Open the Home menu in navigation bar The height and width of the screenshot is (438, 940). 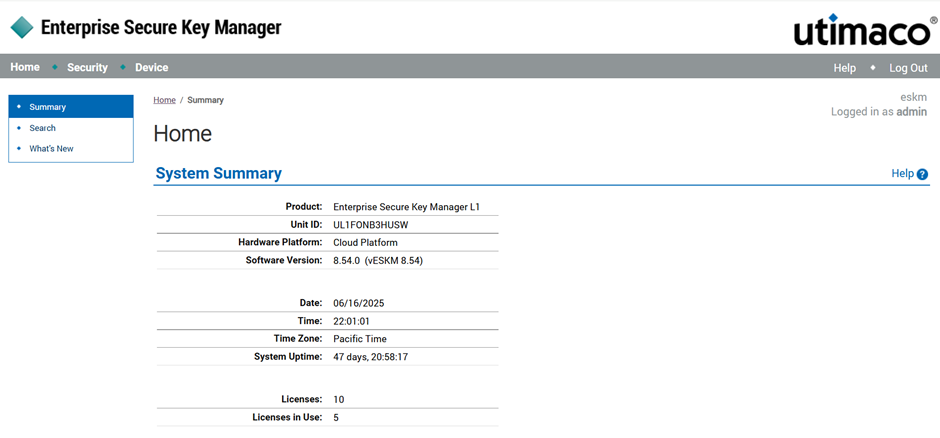pyautogui.click(x=25, y=67)
